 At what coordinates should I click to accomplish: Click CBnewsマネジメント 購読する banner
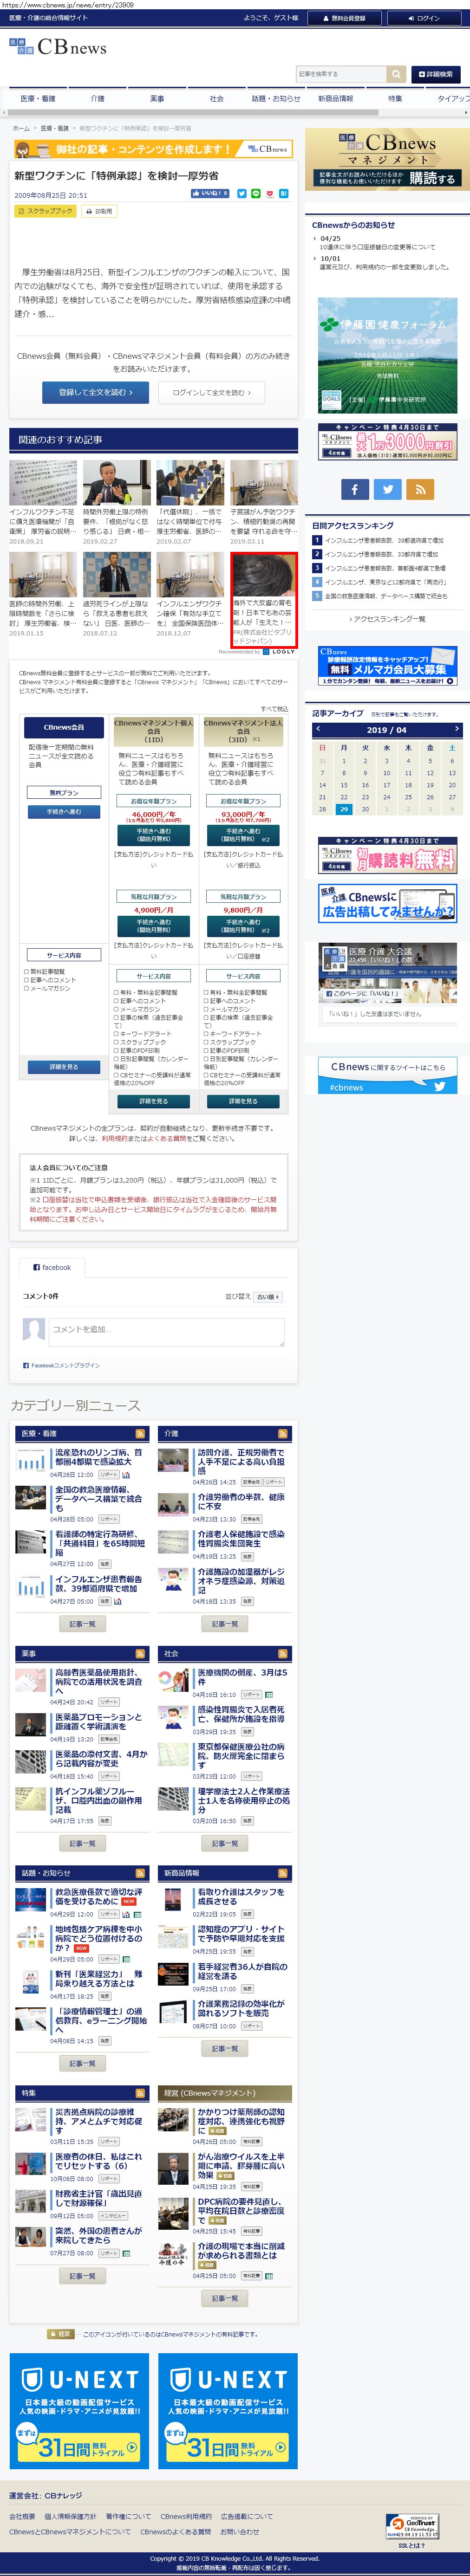(387, 159)
